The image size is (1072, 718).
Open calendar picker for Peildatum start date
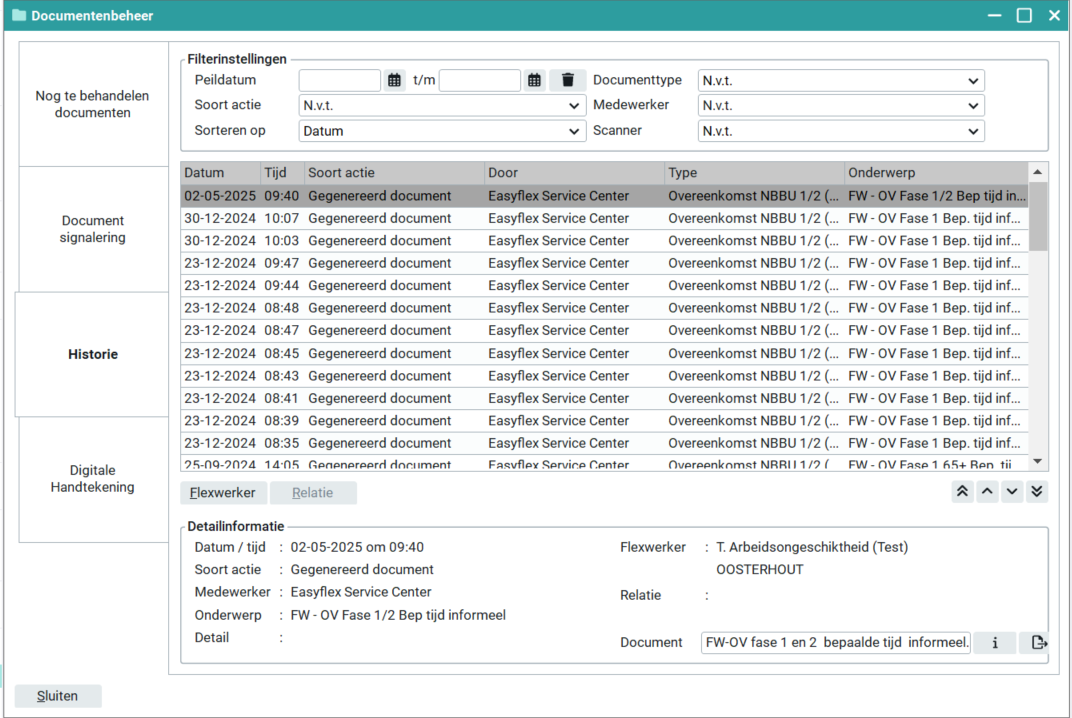click(394, 81)
